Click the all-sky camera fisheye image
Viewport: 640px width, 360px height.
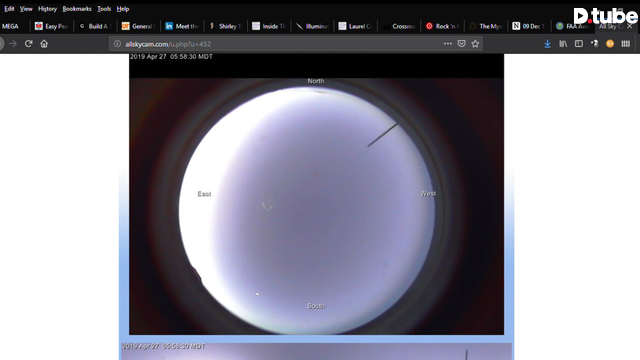click(316, 194)
